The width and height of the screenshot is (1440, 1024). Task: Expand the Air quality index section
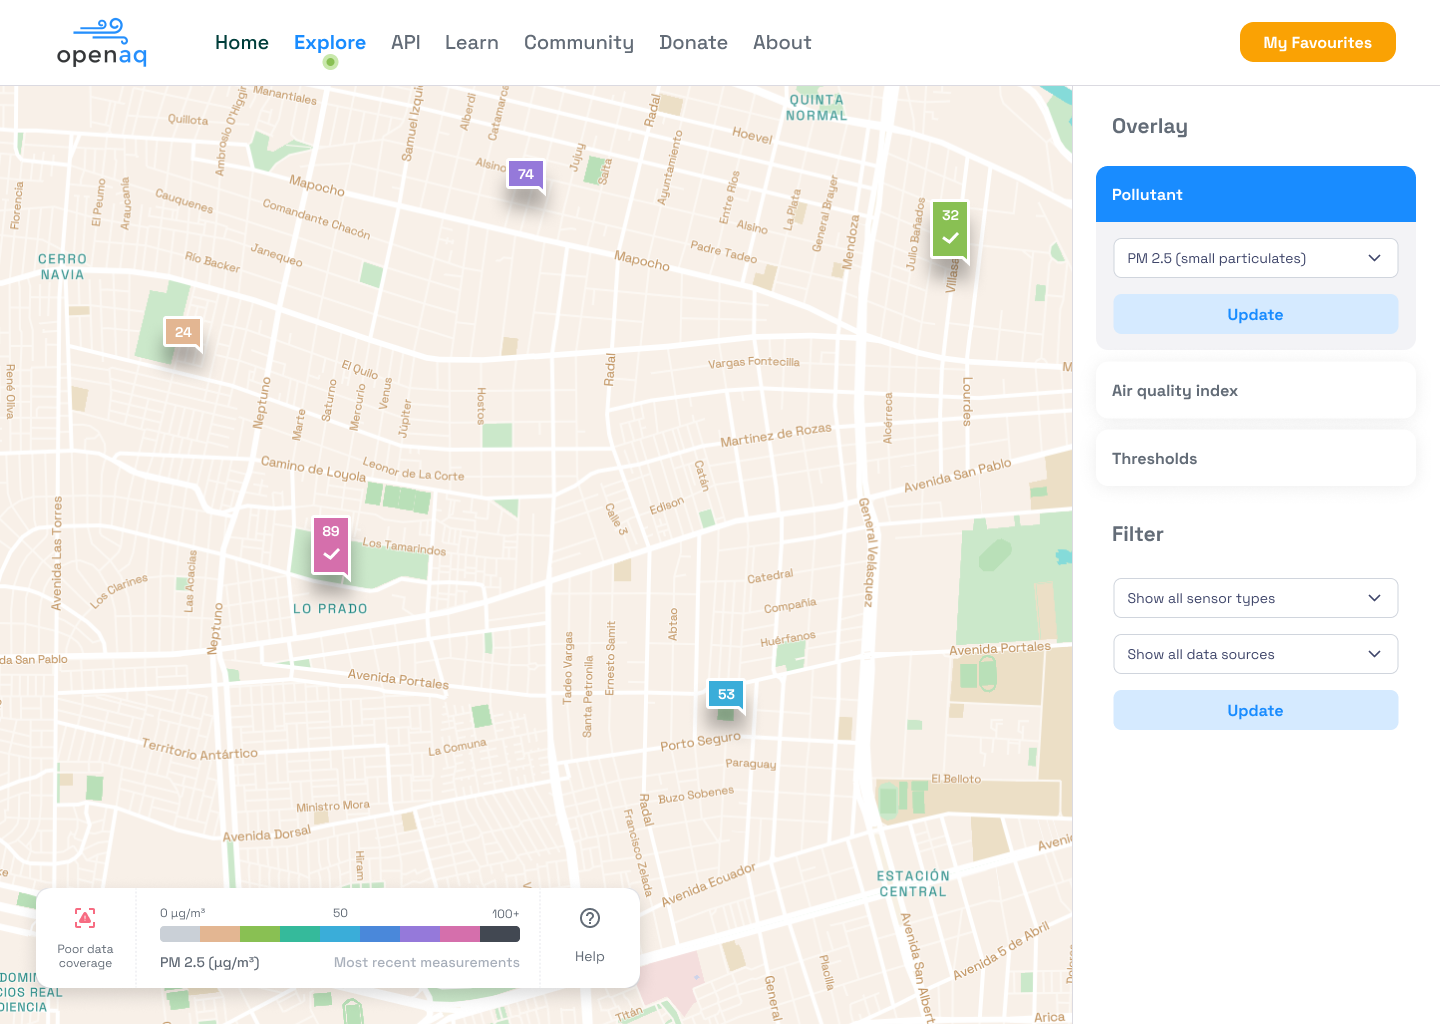[x=1255, y=391]
